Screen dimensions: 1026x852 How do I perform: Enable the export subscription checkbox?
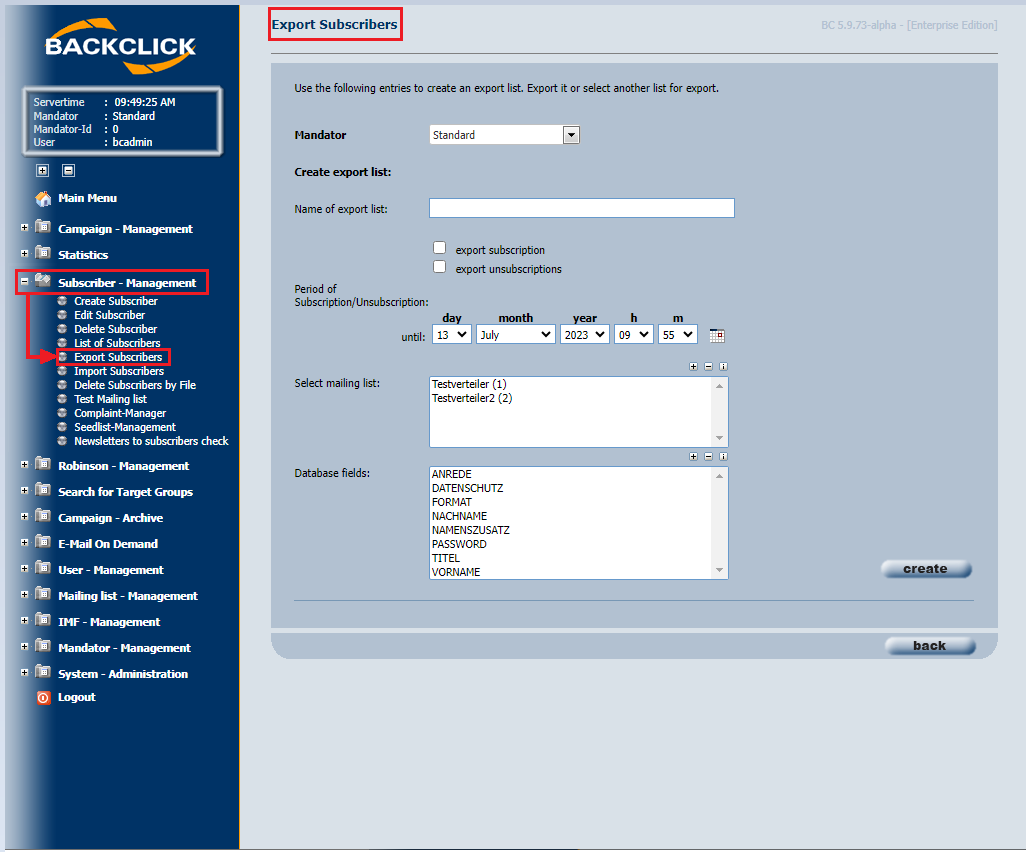click(x=440, y=248)
